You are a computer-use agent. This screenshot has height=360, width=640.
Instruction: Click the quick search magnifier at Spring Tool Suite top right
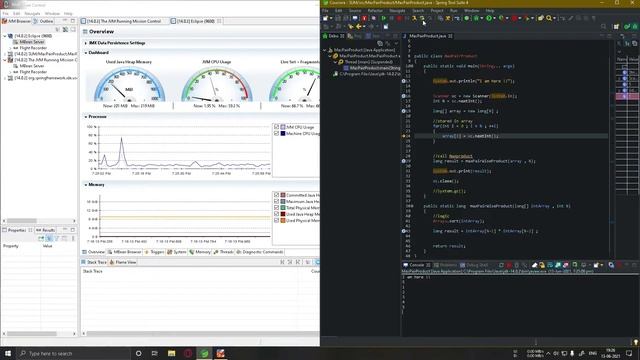pyautogui.click(x=603, y=27)
